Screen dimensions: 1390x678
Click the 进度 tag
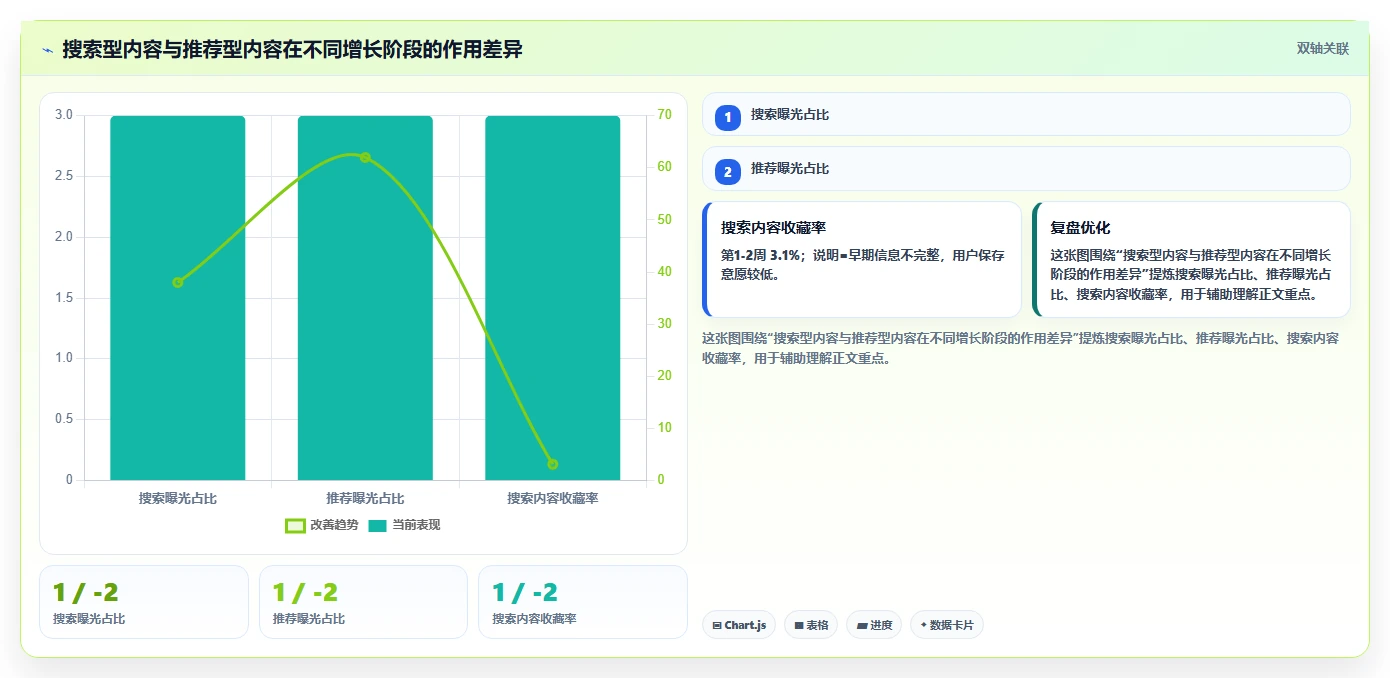tap(874, 625)
